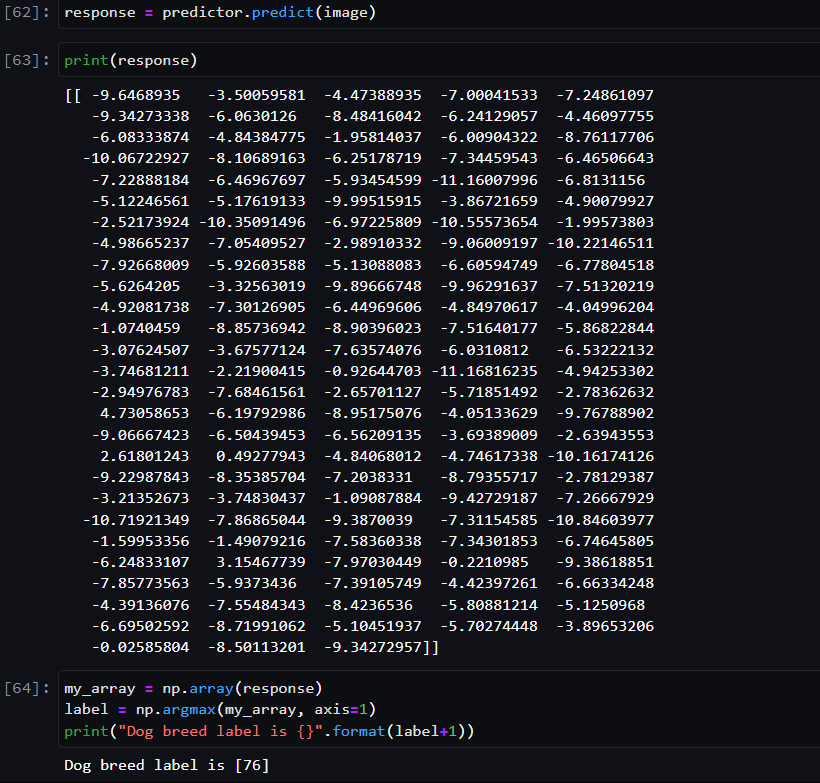Click the value -10.06722927

pyautogui.click(x=136, y=158)
